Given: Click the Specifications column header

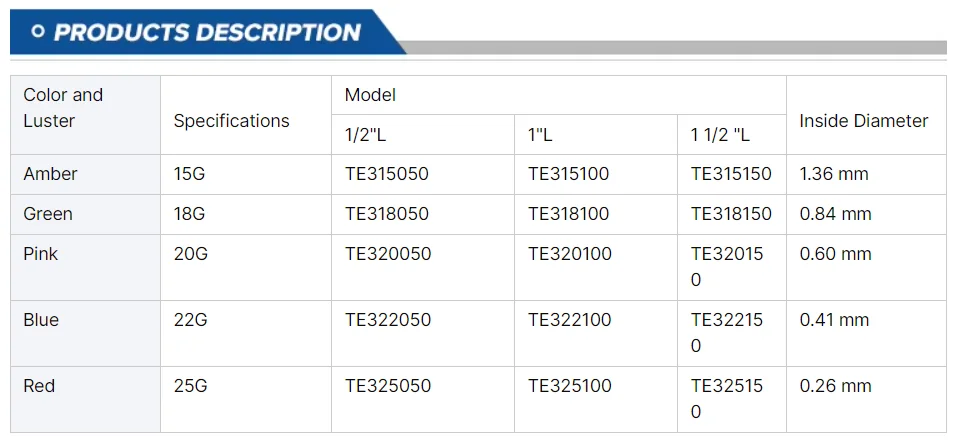Looking at the screenshot, I should click(x=231, y=121).
